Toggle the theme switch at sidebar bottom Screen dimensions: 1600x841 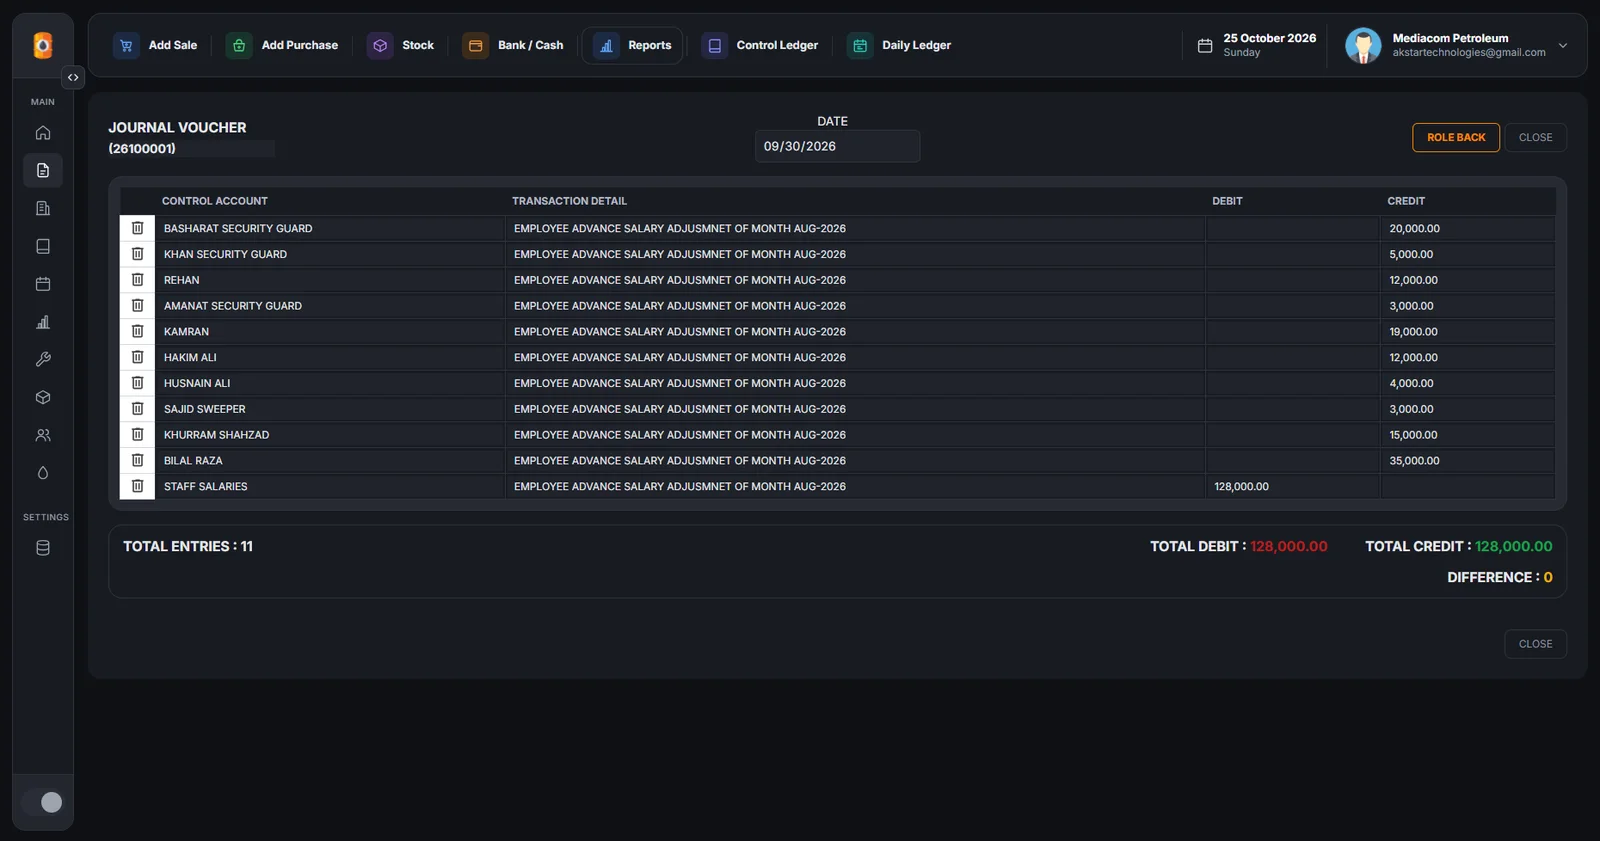pos(43,802)
